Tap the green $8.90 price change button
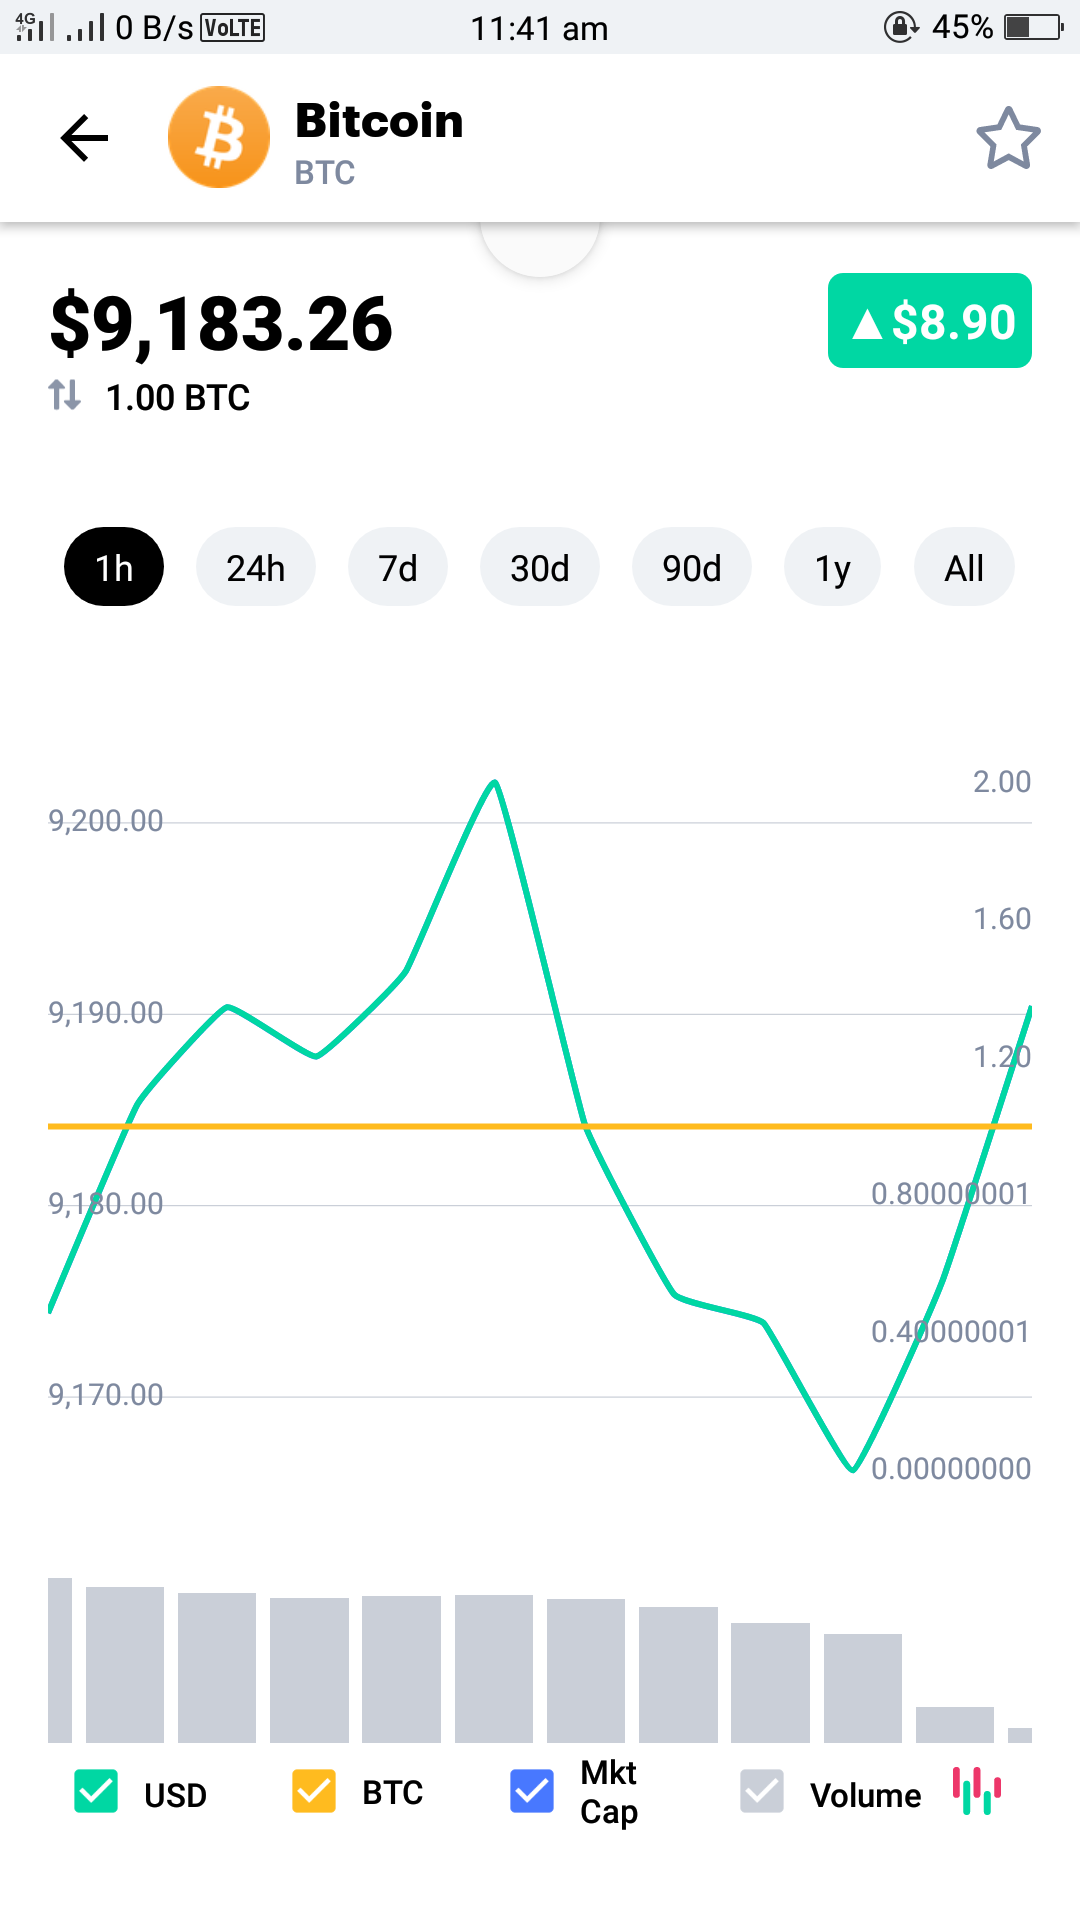The image size is (1080, 1920). click(x=930, y=321)
